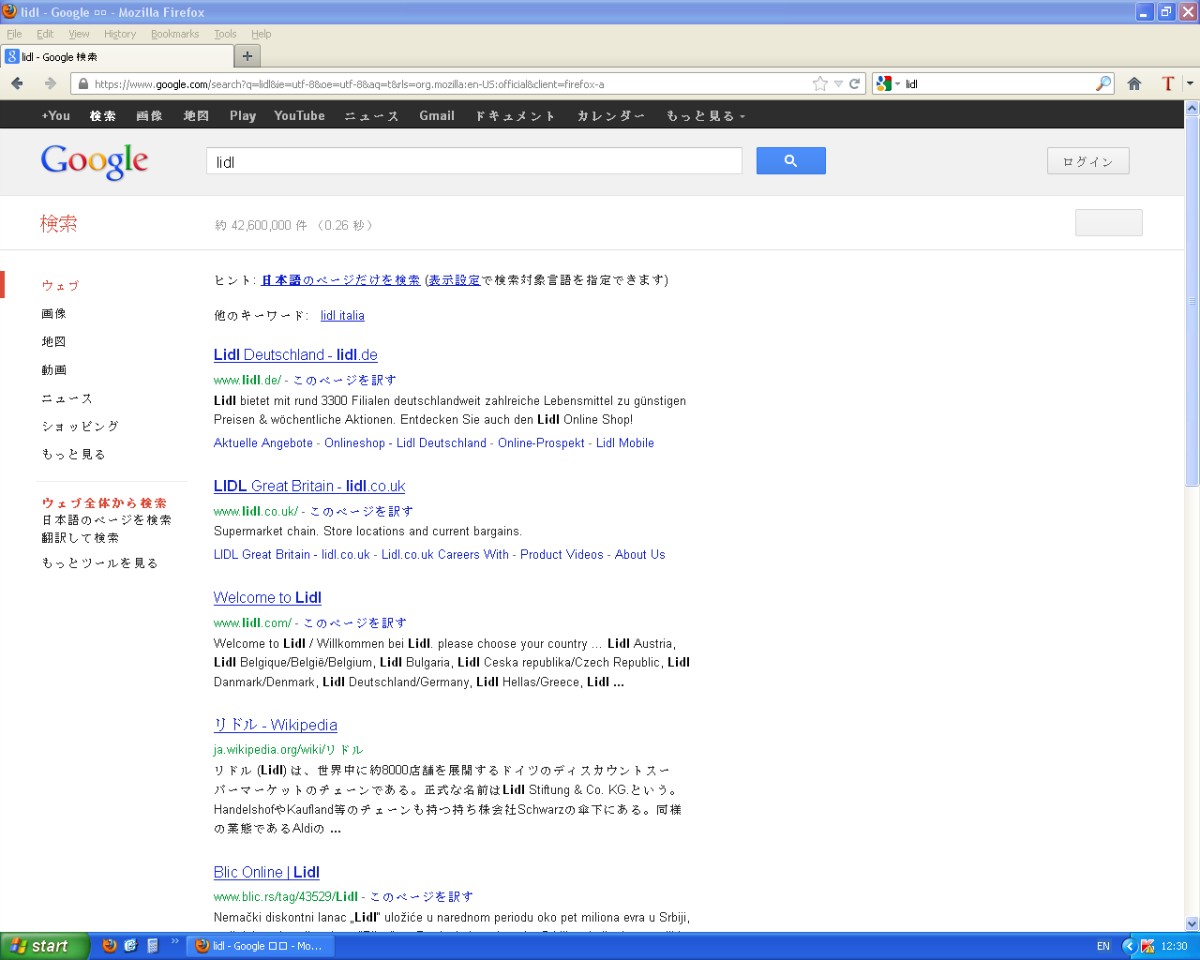Open the URL history dropdown arrow
The height and width of the screenshot is (960, 1200).
pyautogui.click(x=838, y=84)
